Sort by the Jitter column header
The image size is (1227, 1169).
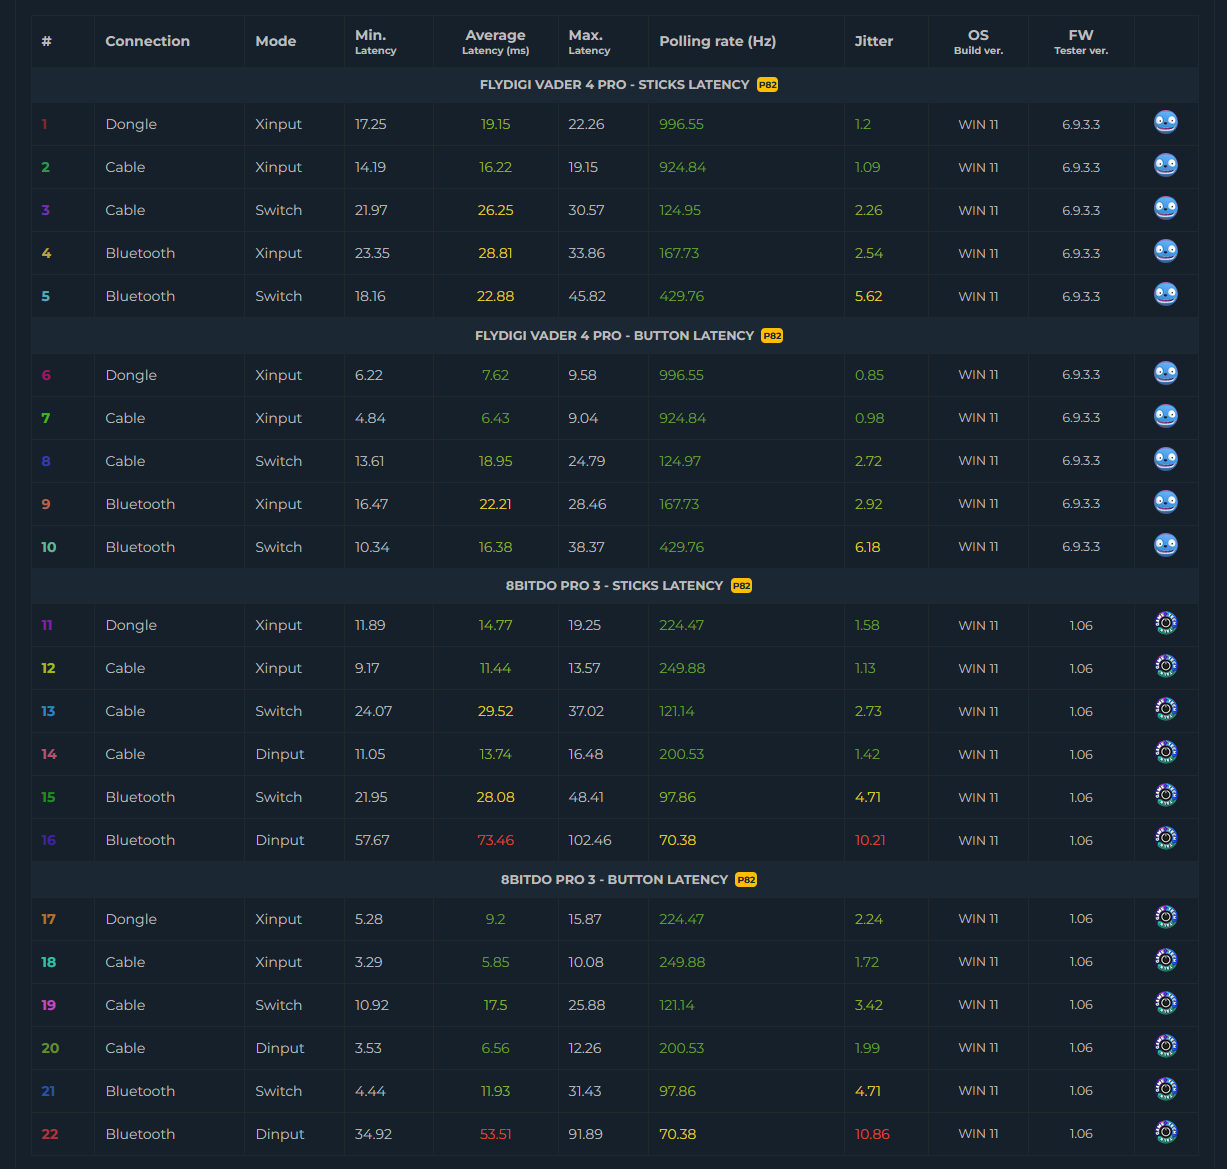(x=873, y=41)
